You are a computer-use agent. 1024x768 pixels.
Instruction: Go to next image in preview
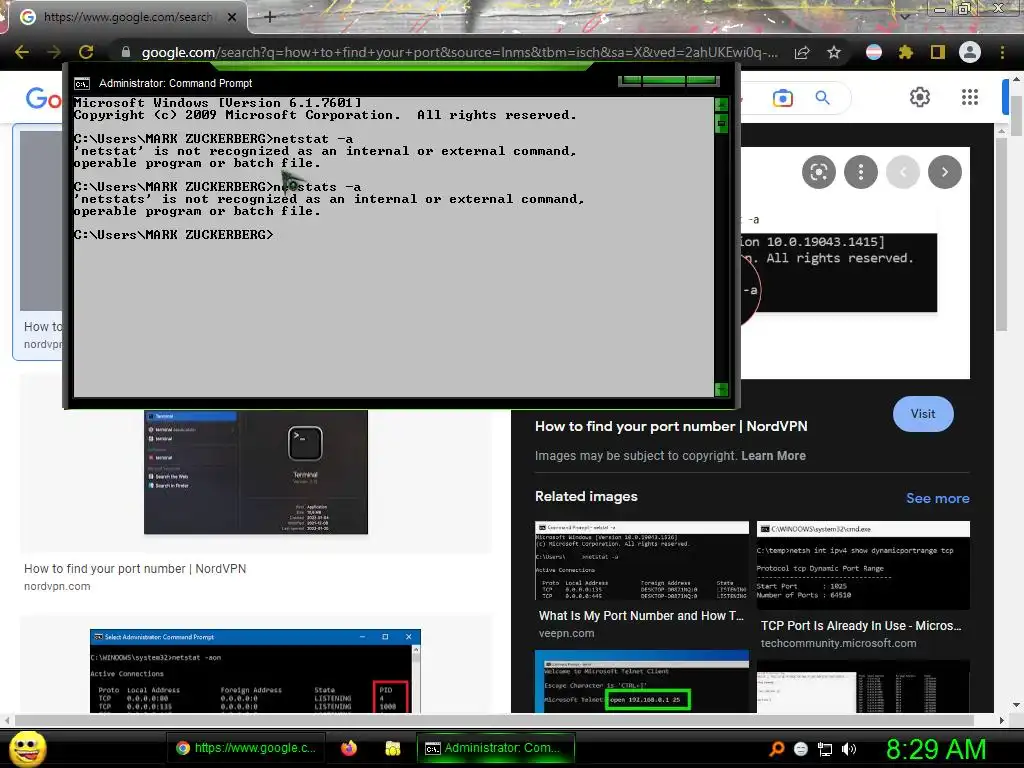[944, 172]
